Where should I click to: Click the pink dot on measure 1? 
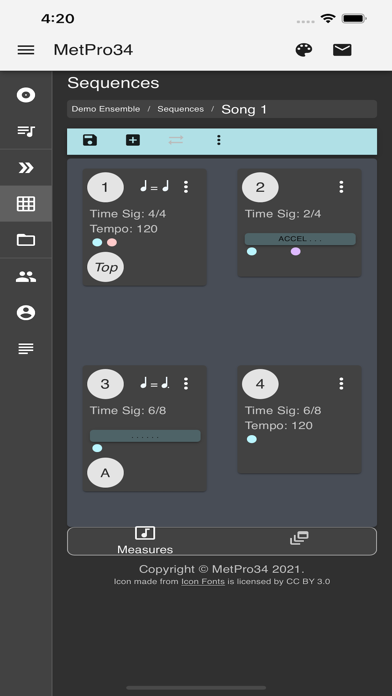click(112, 242)
